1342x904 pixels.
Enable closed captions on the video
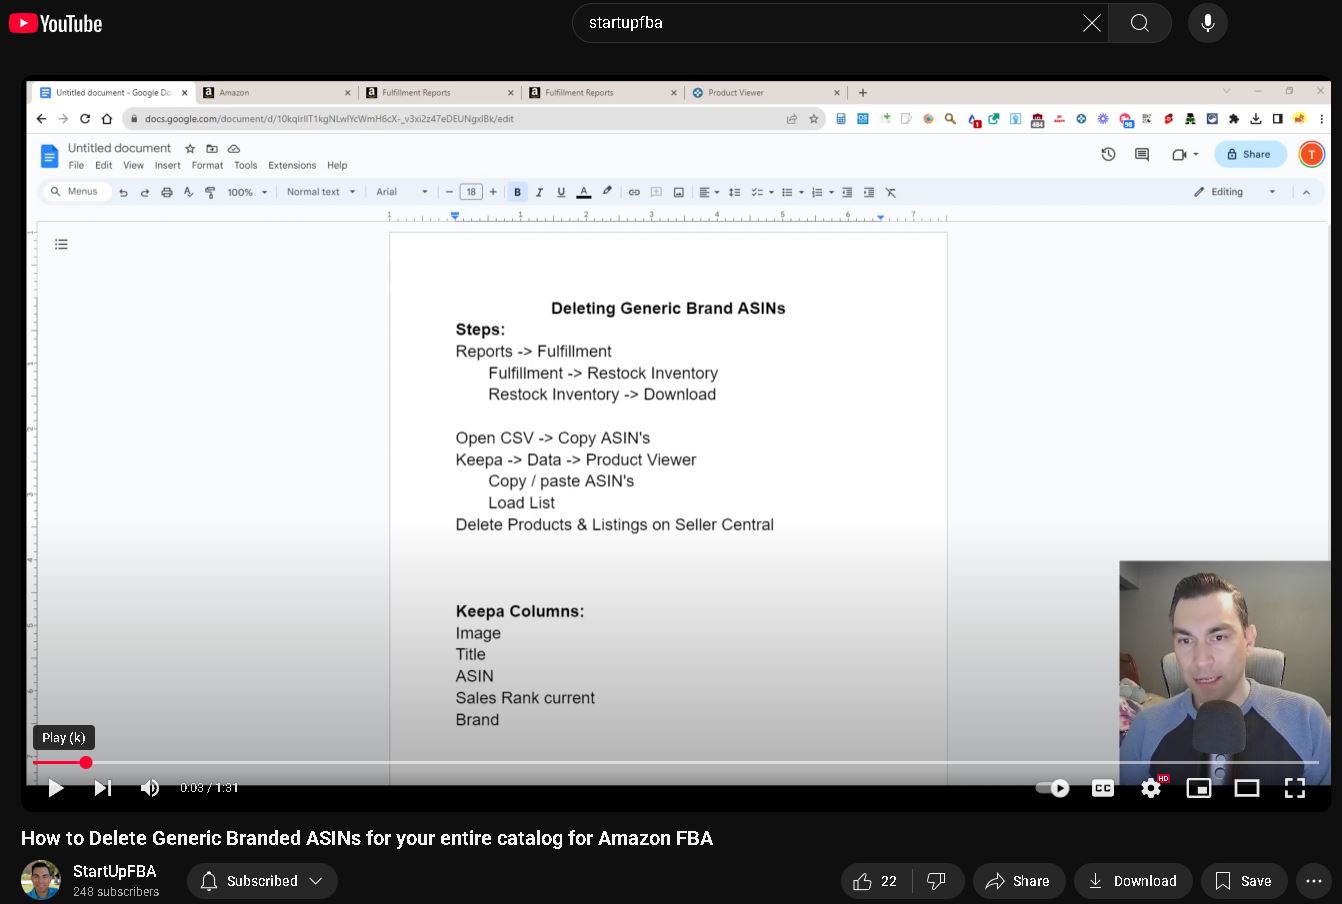coord(1102,787)
